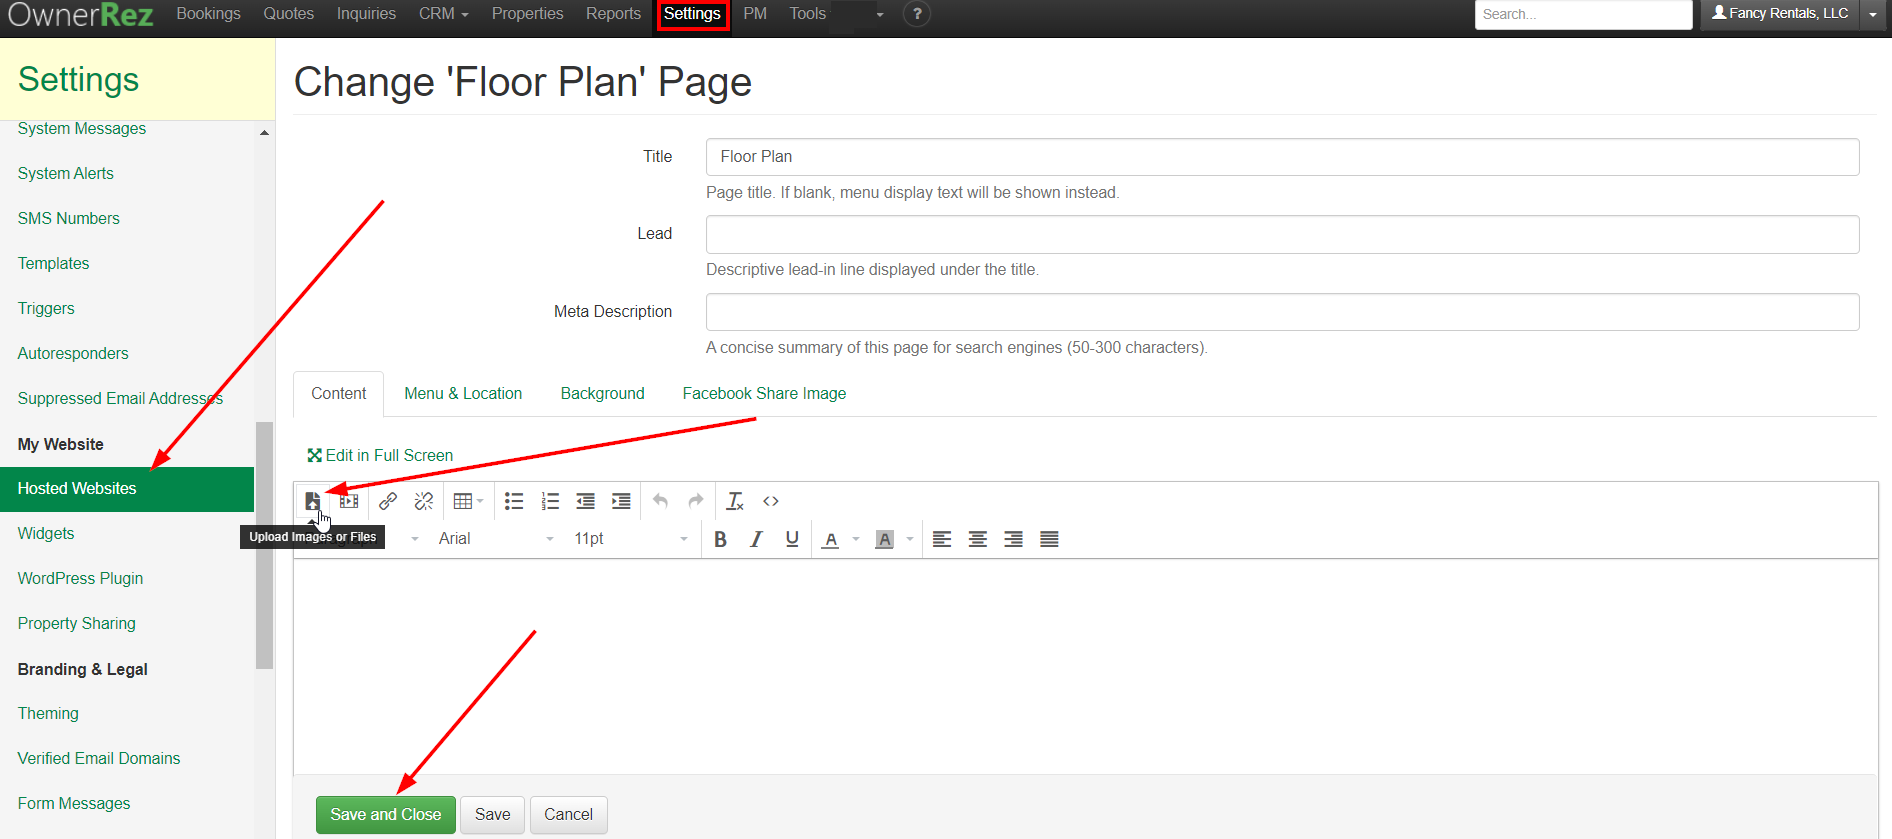Image resolution: width=1892 pixels, height=839 pixels.
Task: Switch to the Background tab
Action: (602, 394)
